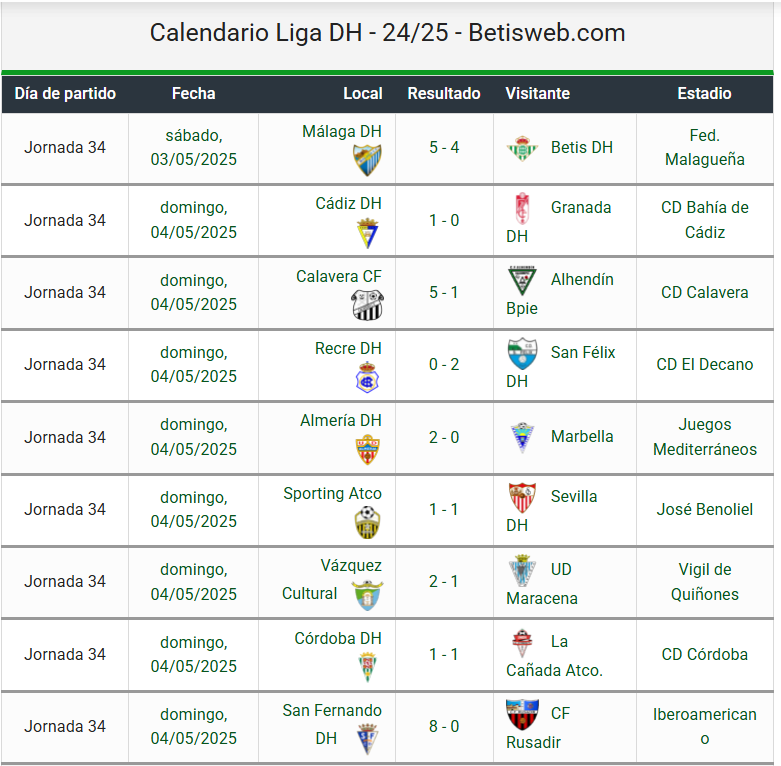Click the Vázquez Cultural team name
This screenshot has height=766, width=781.
pyautogui.click(x=332, y=579)
